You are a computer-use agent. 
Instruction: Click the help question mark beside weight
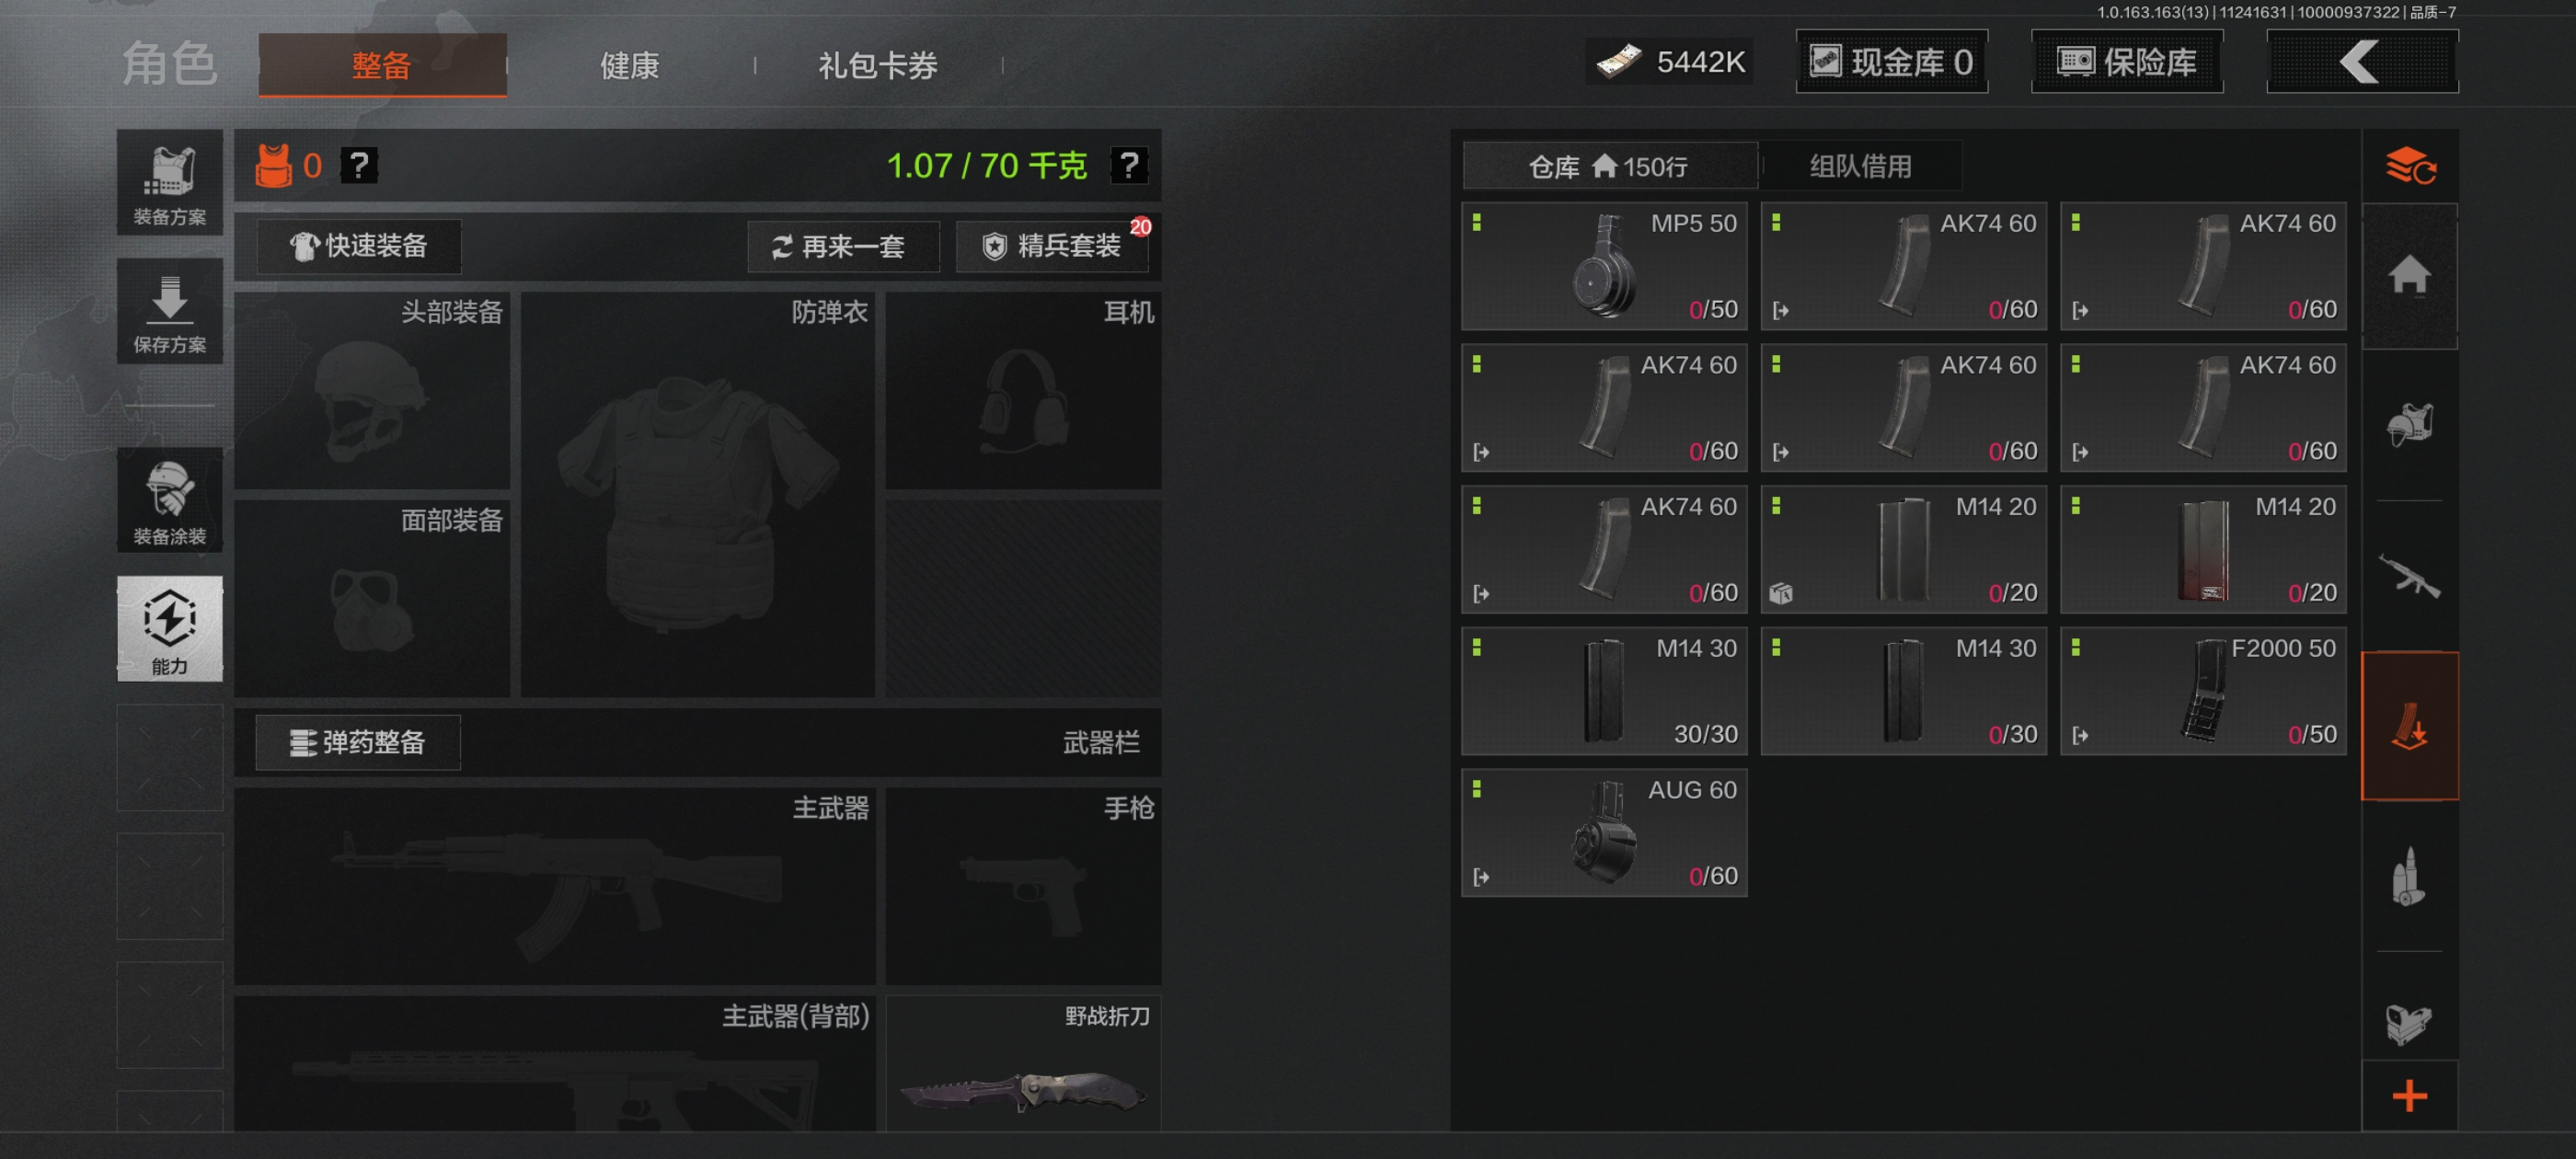point(1129,165)
